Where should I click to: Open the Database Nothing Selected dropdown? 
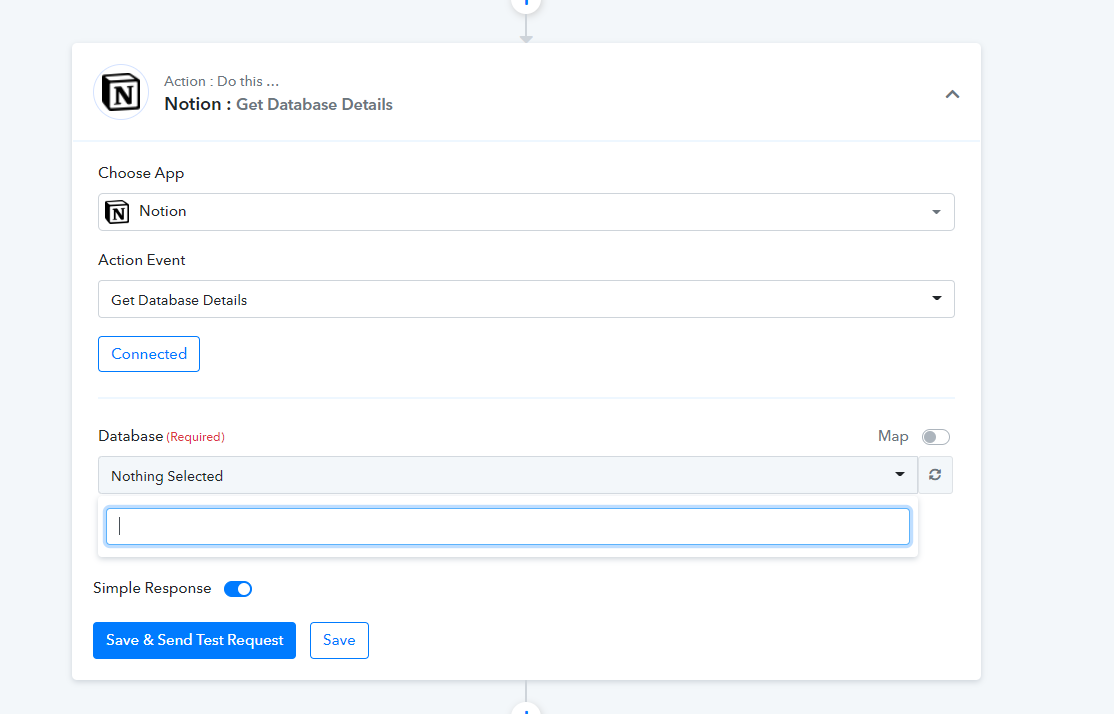(x=507, y=475)
